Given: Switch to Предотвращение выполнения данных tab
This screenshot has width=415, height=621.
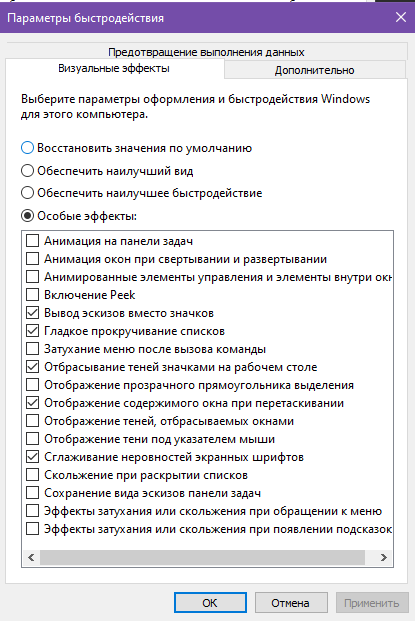Looking at the screenshot, I should 206,52.
